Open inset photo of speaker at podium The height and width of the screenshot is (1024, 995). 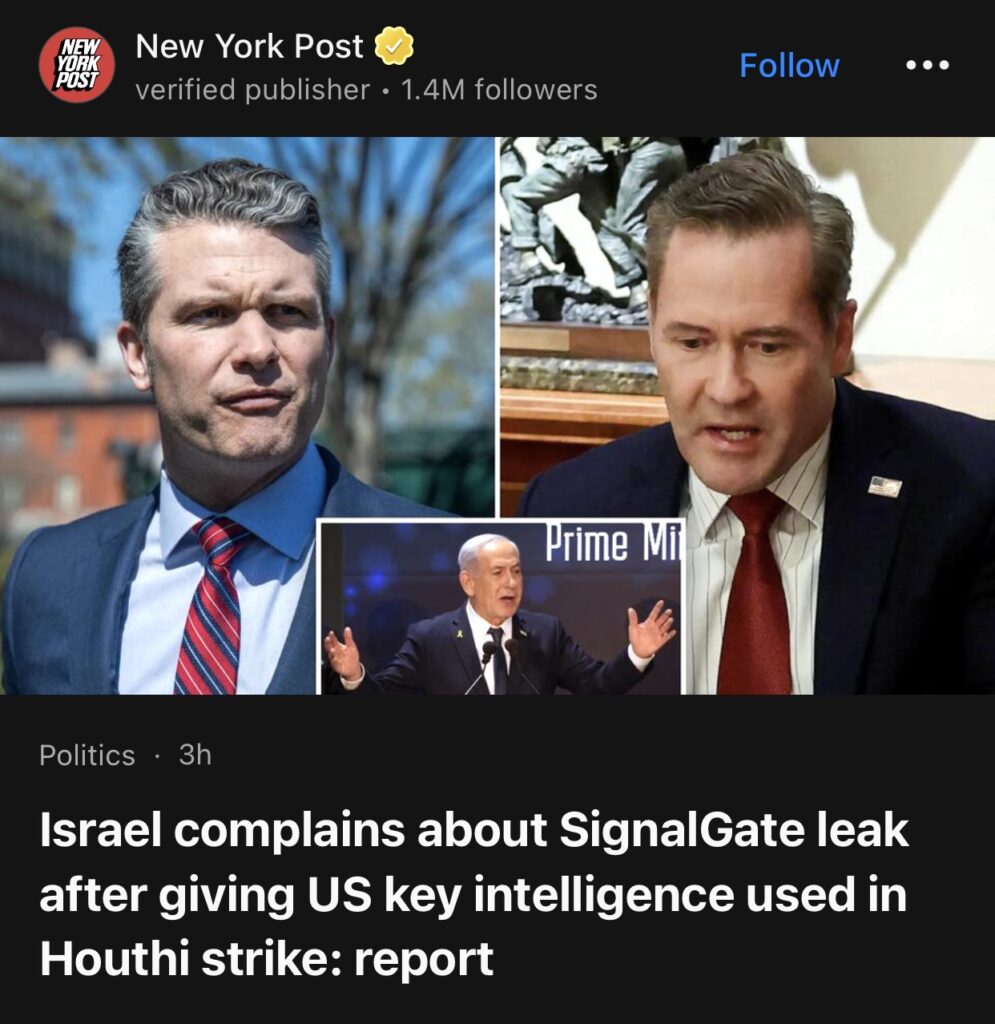[500, 607]
